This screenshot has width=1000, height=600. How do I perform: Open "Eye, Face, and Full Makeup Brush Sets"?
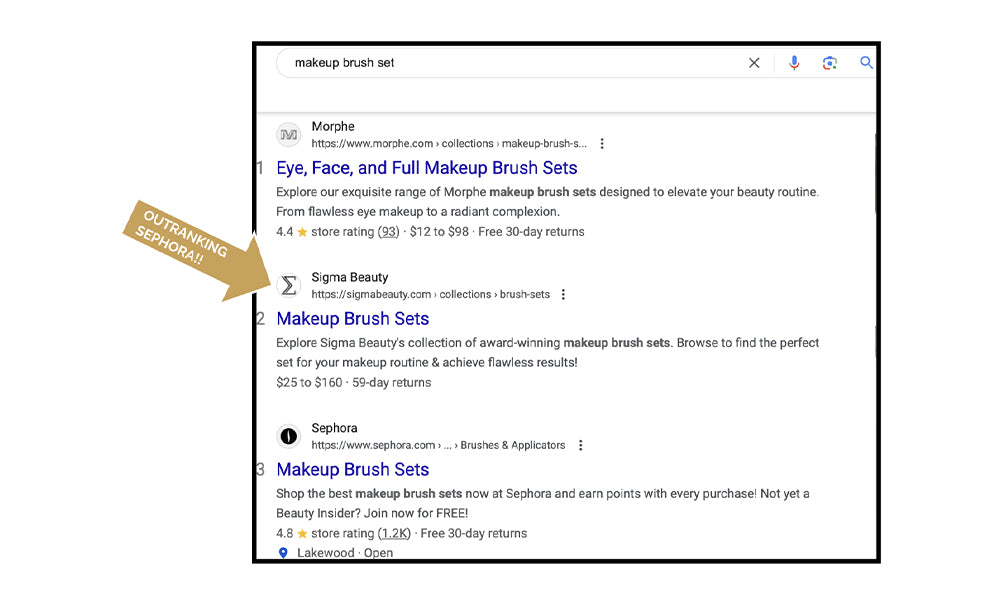tap(427, 168)
